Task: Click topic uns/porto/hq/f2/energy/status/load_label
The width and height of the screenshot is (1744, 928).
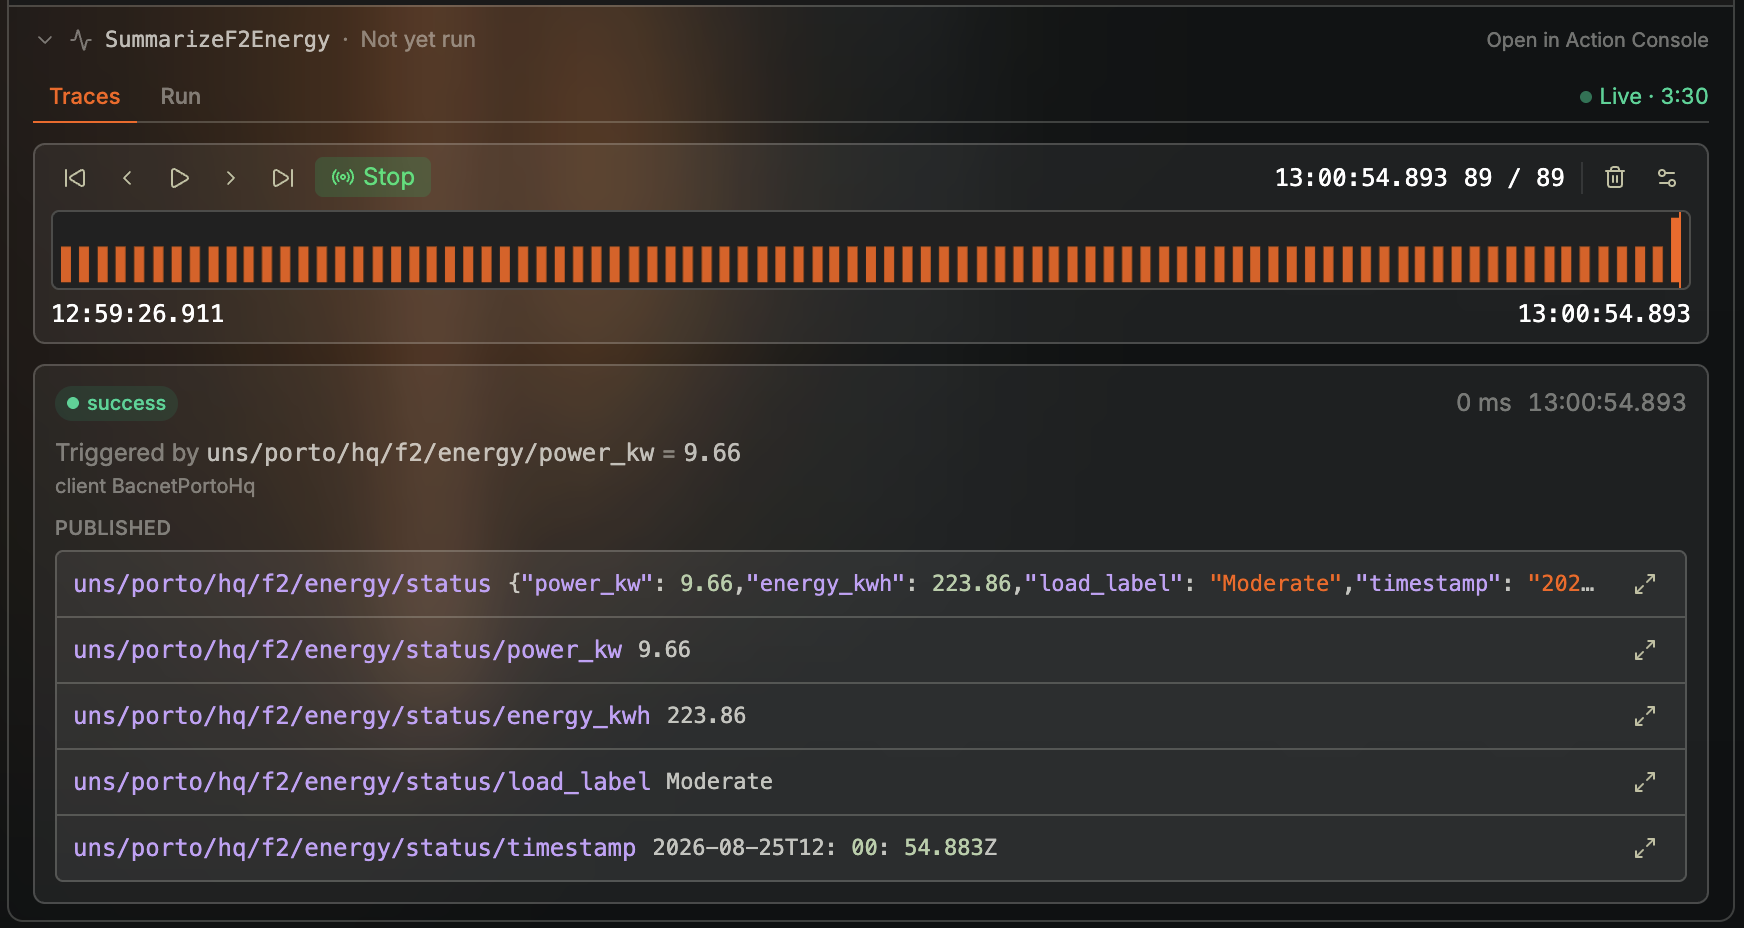Action: [x=362, y=782]
